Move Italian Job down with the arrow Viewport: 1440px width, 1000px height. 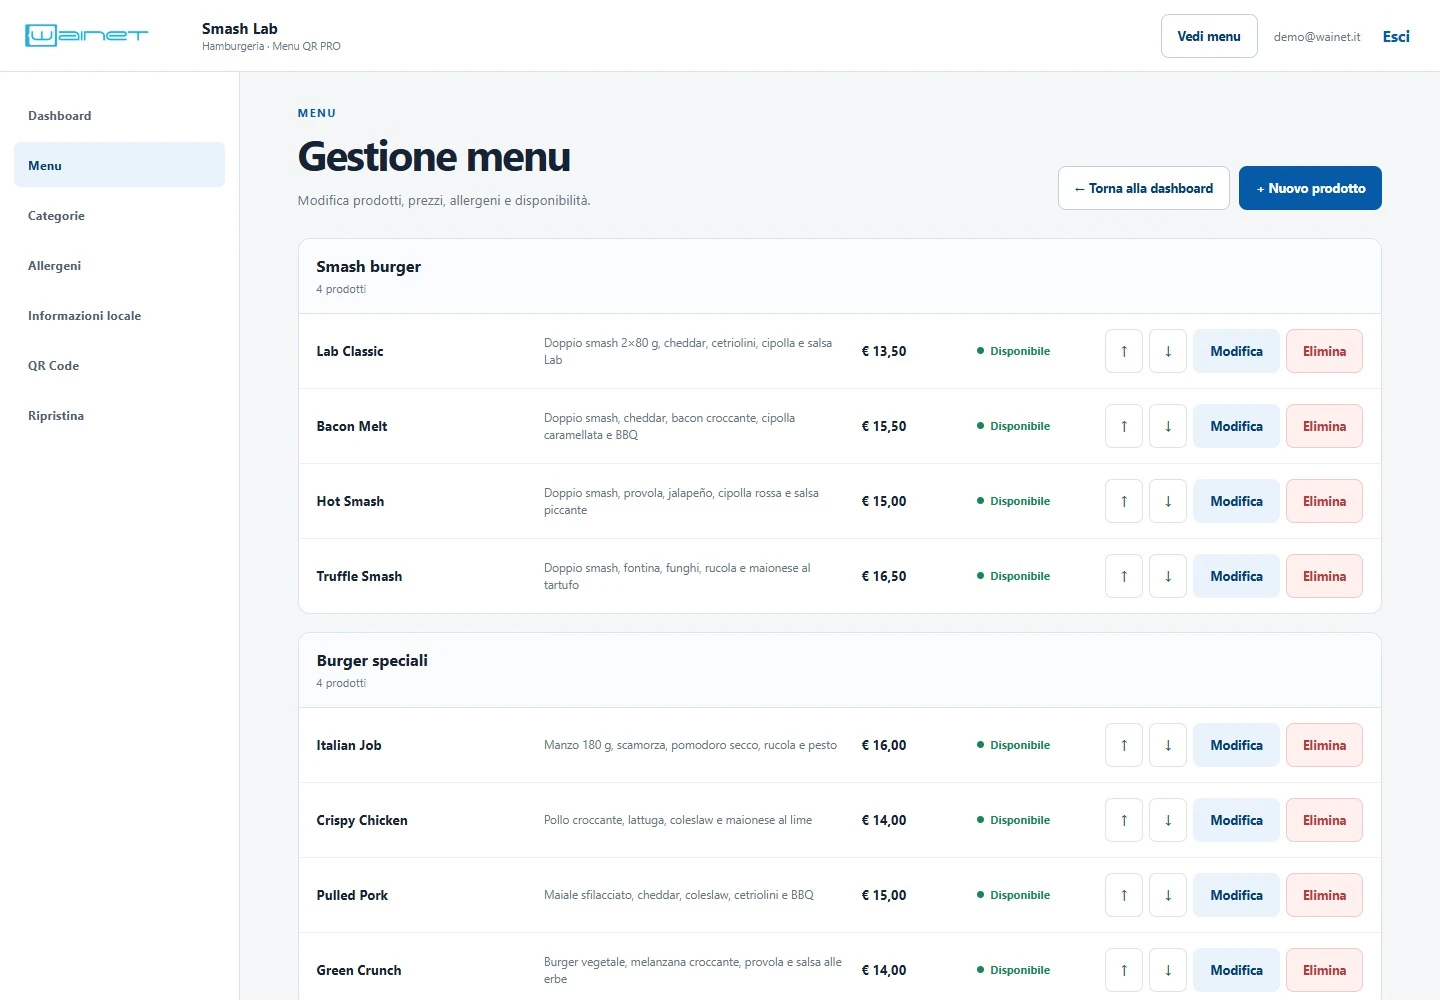(1168, 745)
